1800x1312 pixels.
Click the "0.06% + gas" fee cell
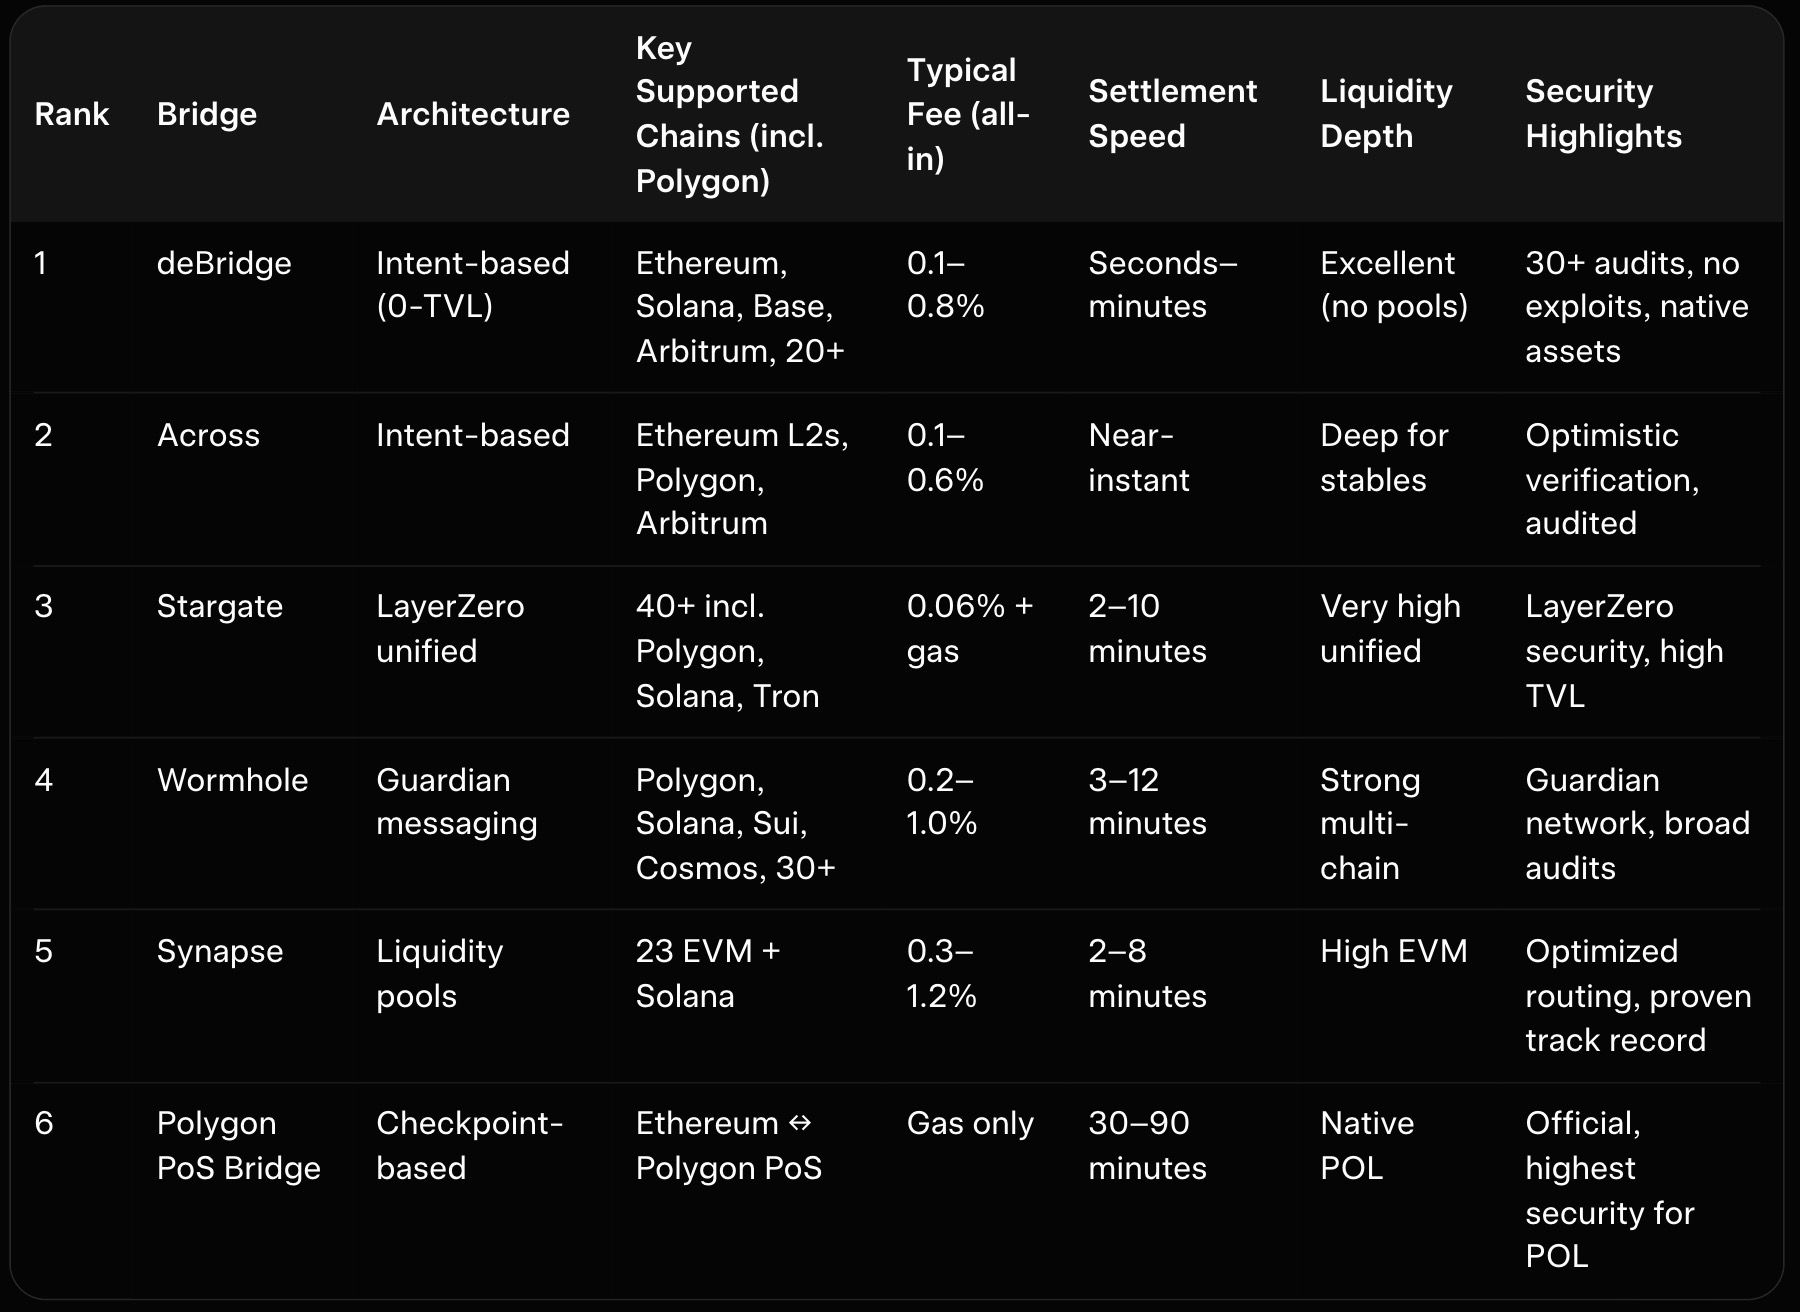969,628
